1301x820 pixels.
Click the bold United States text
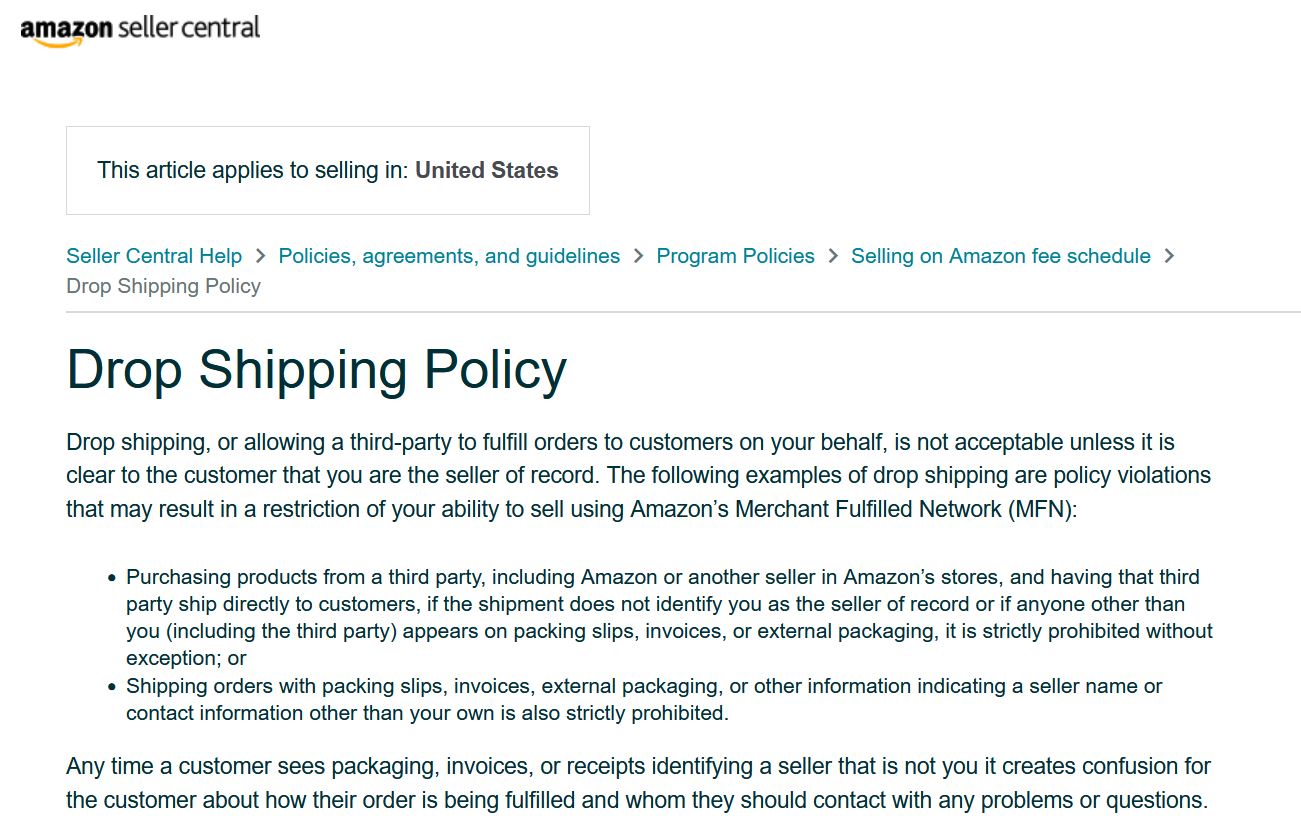point(487,170)
